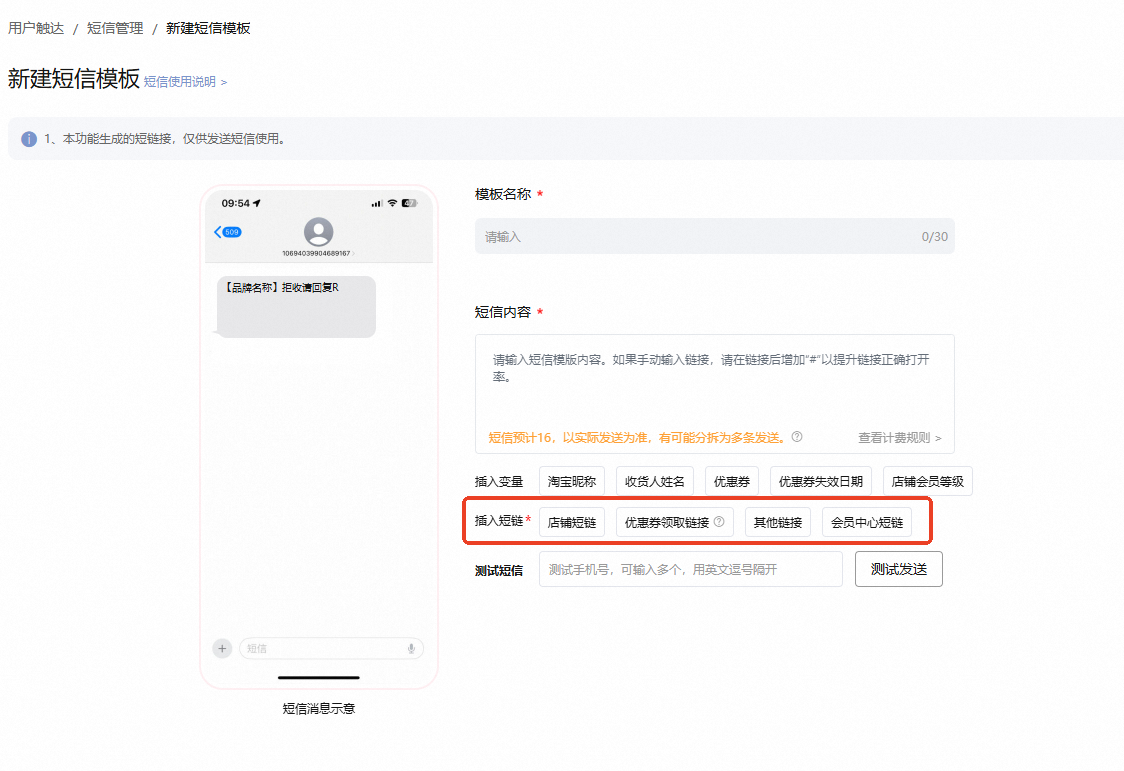The image size is (1124, 771).
Task: Tap the 短信 message field in the phone preview
Action: point(331,648)
